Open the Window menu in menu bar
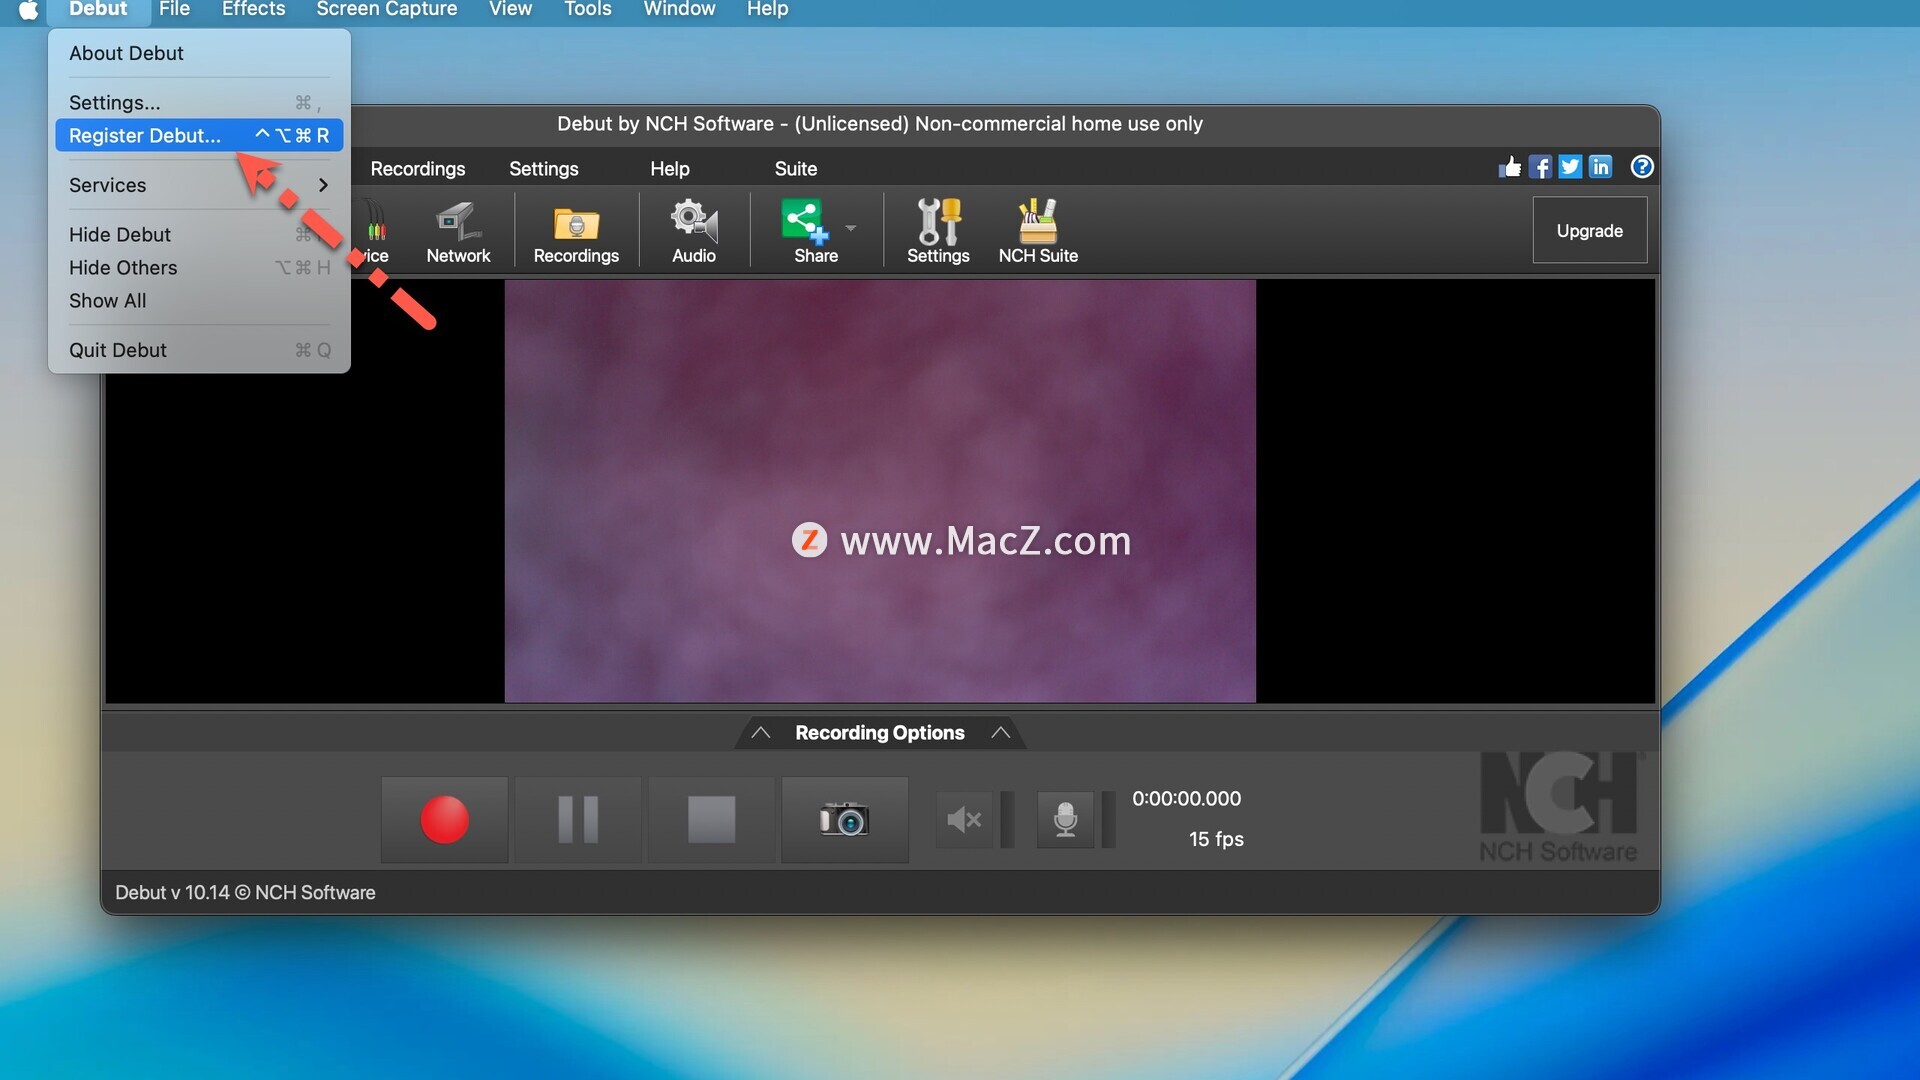Image resolution: width=1920 pixels, height=1080 pixels. click(679, 10)
